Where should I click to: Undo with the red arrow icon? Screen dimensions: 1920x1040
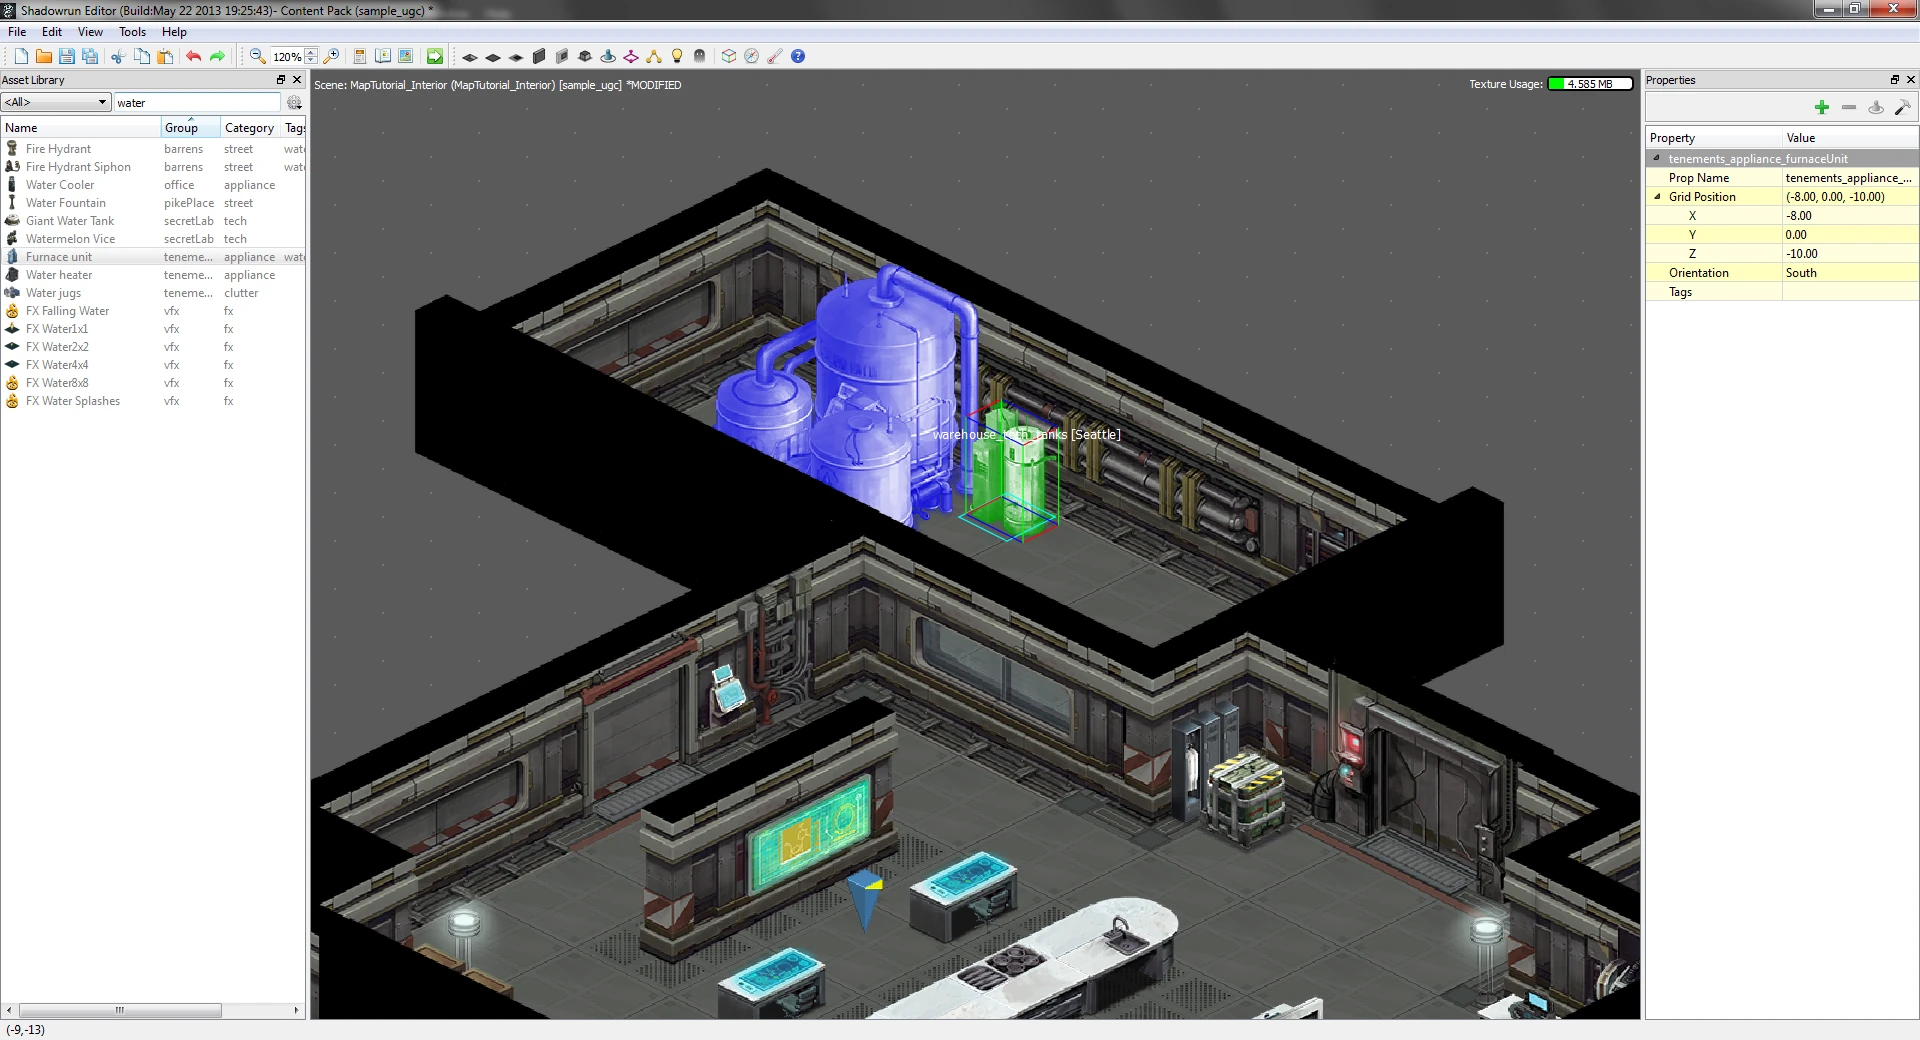[x=193, y=57]
